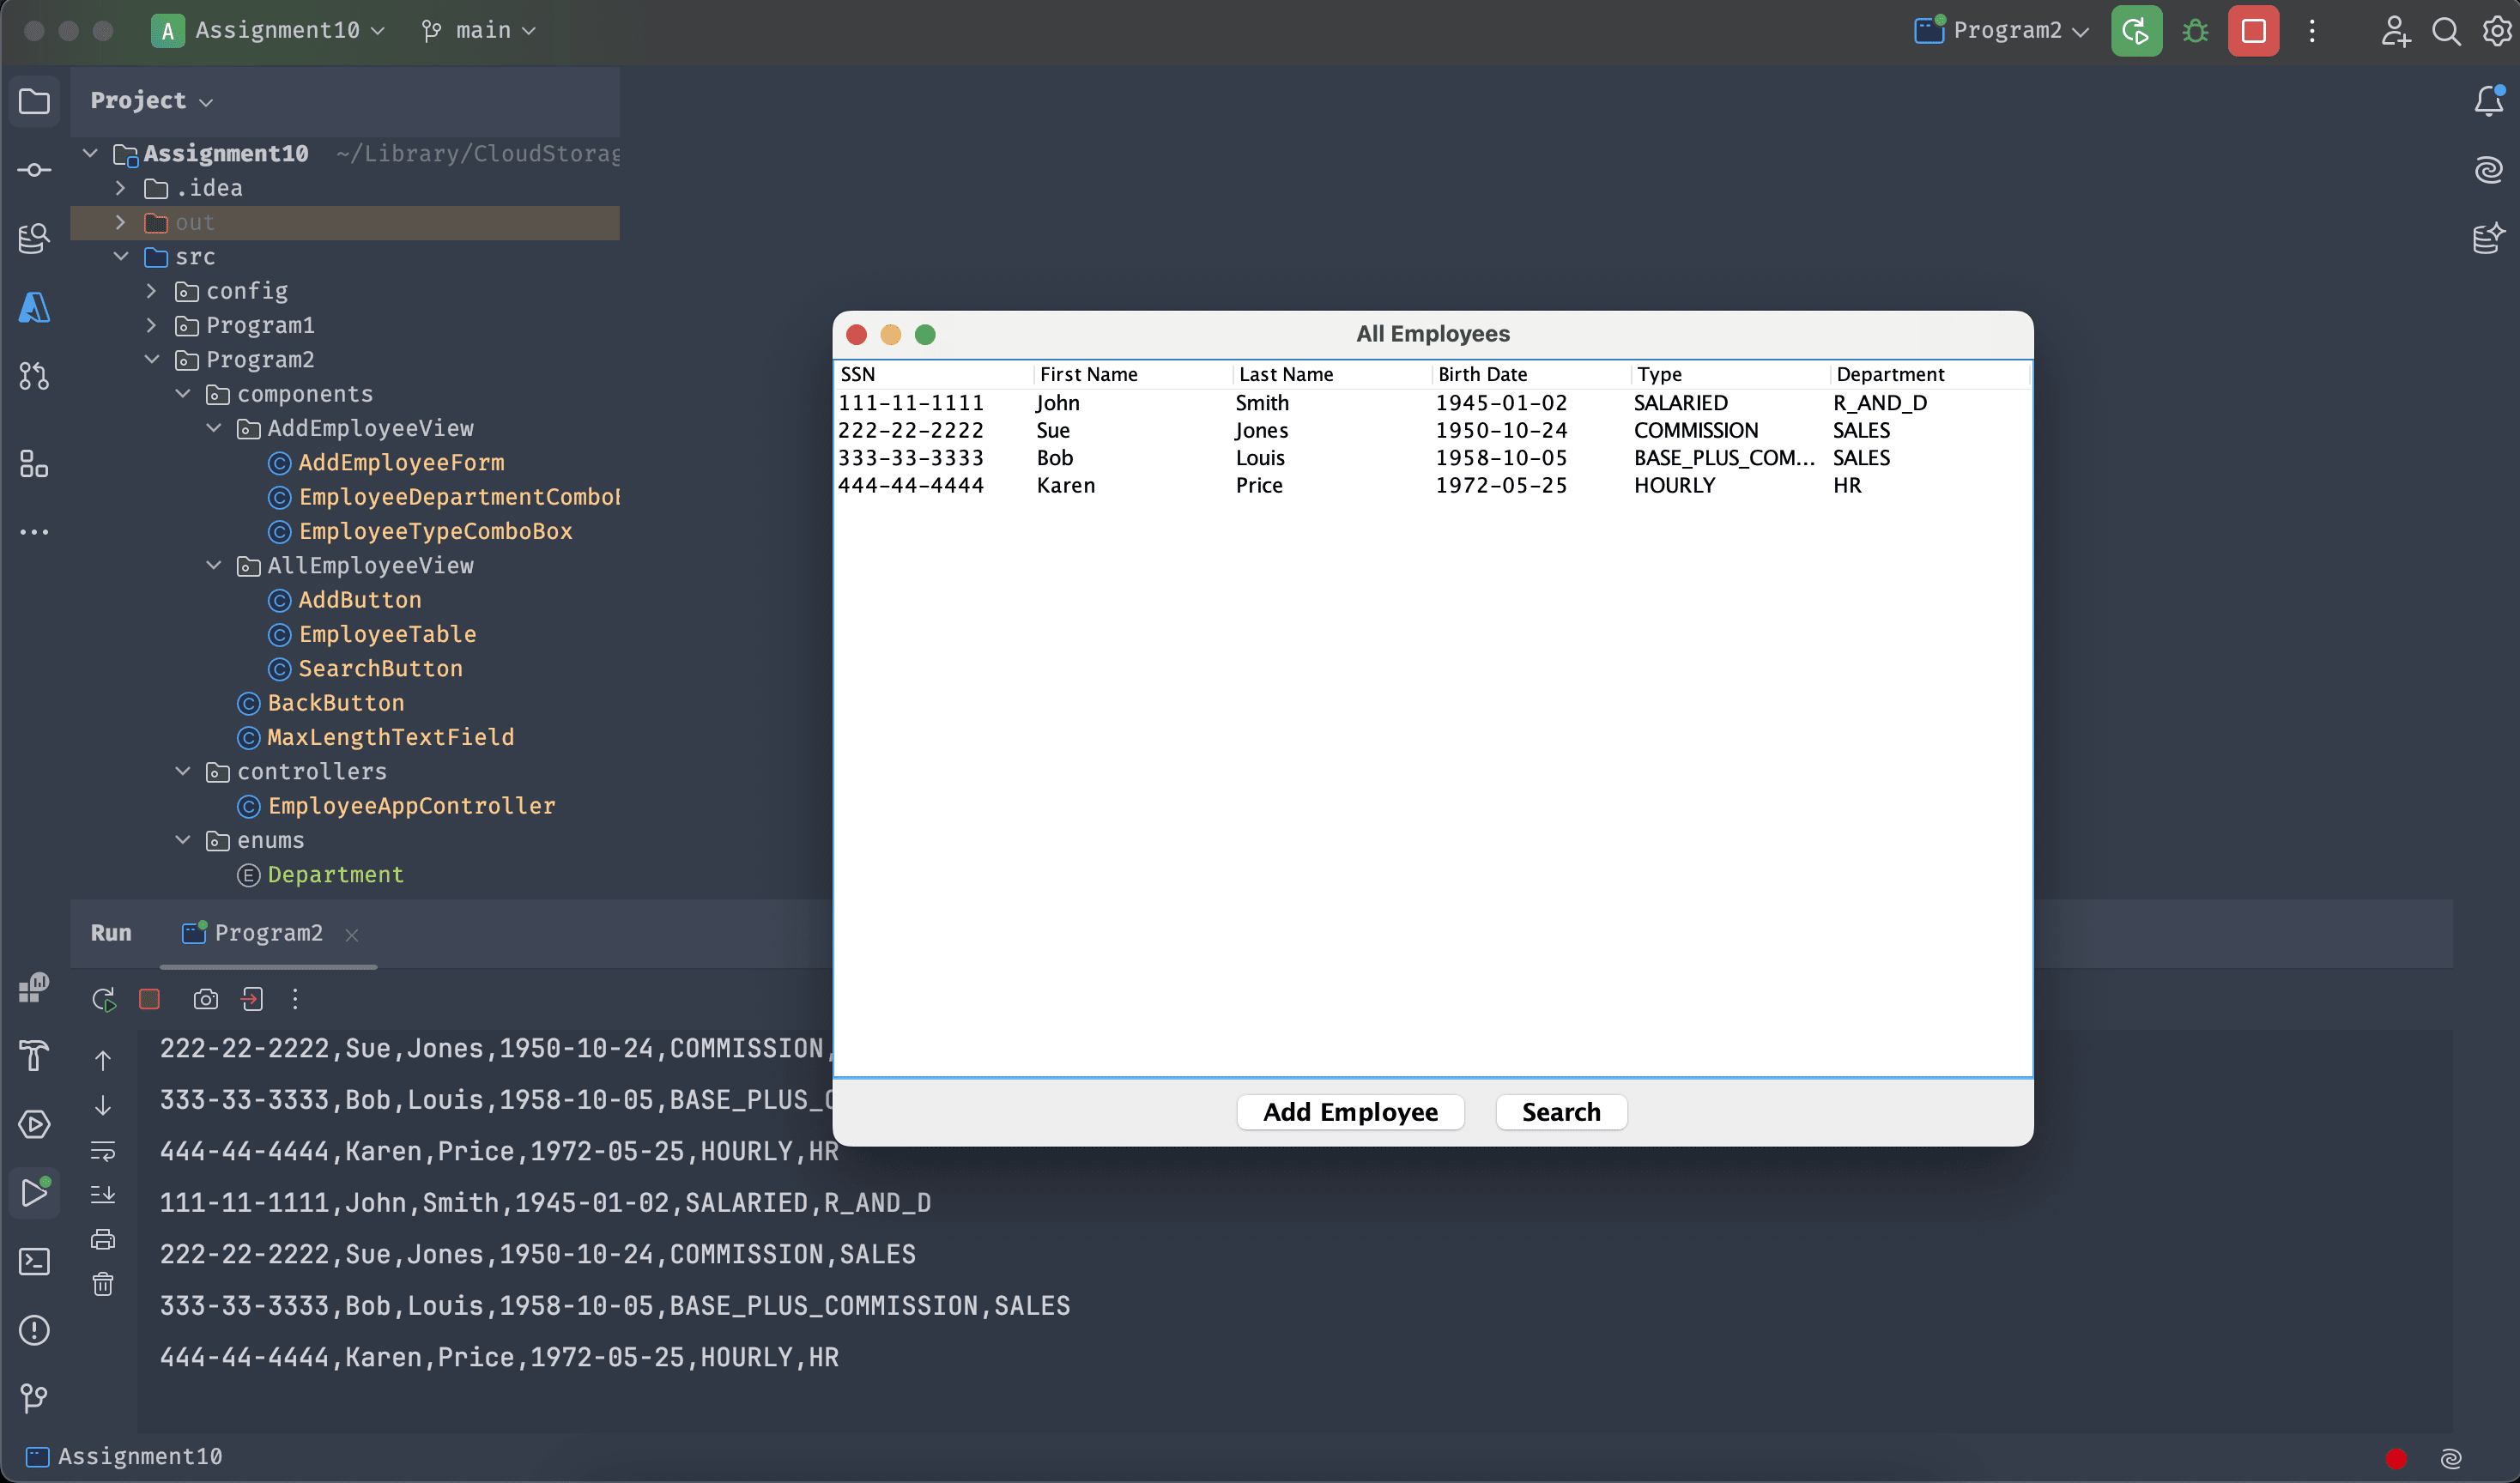
Task: Select the Karen Price table row
Action: pos(1432,485)
